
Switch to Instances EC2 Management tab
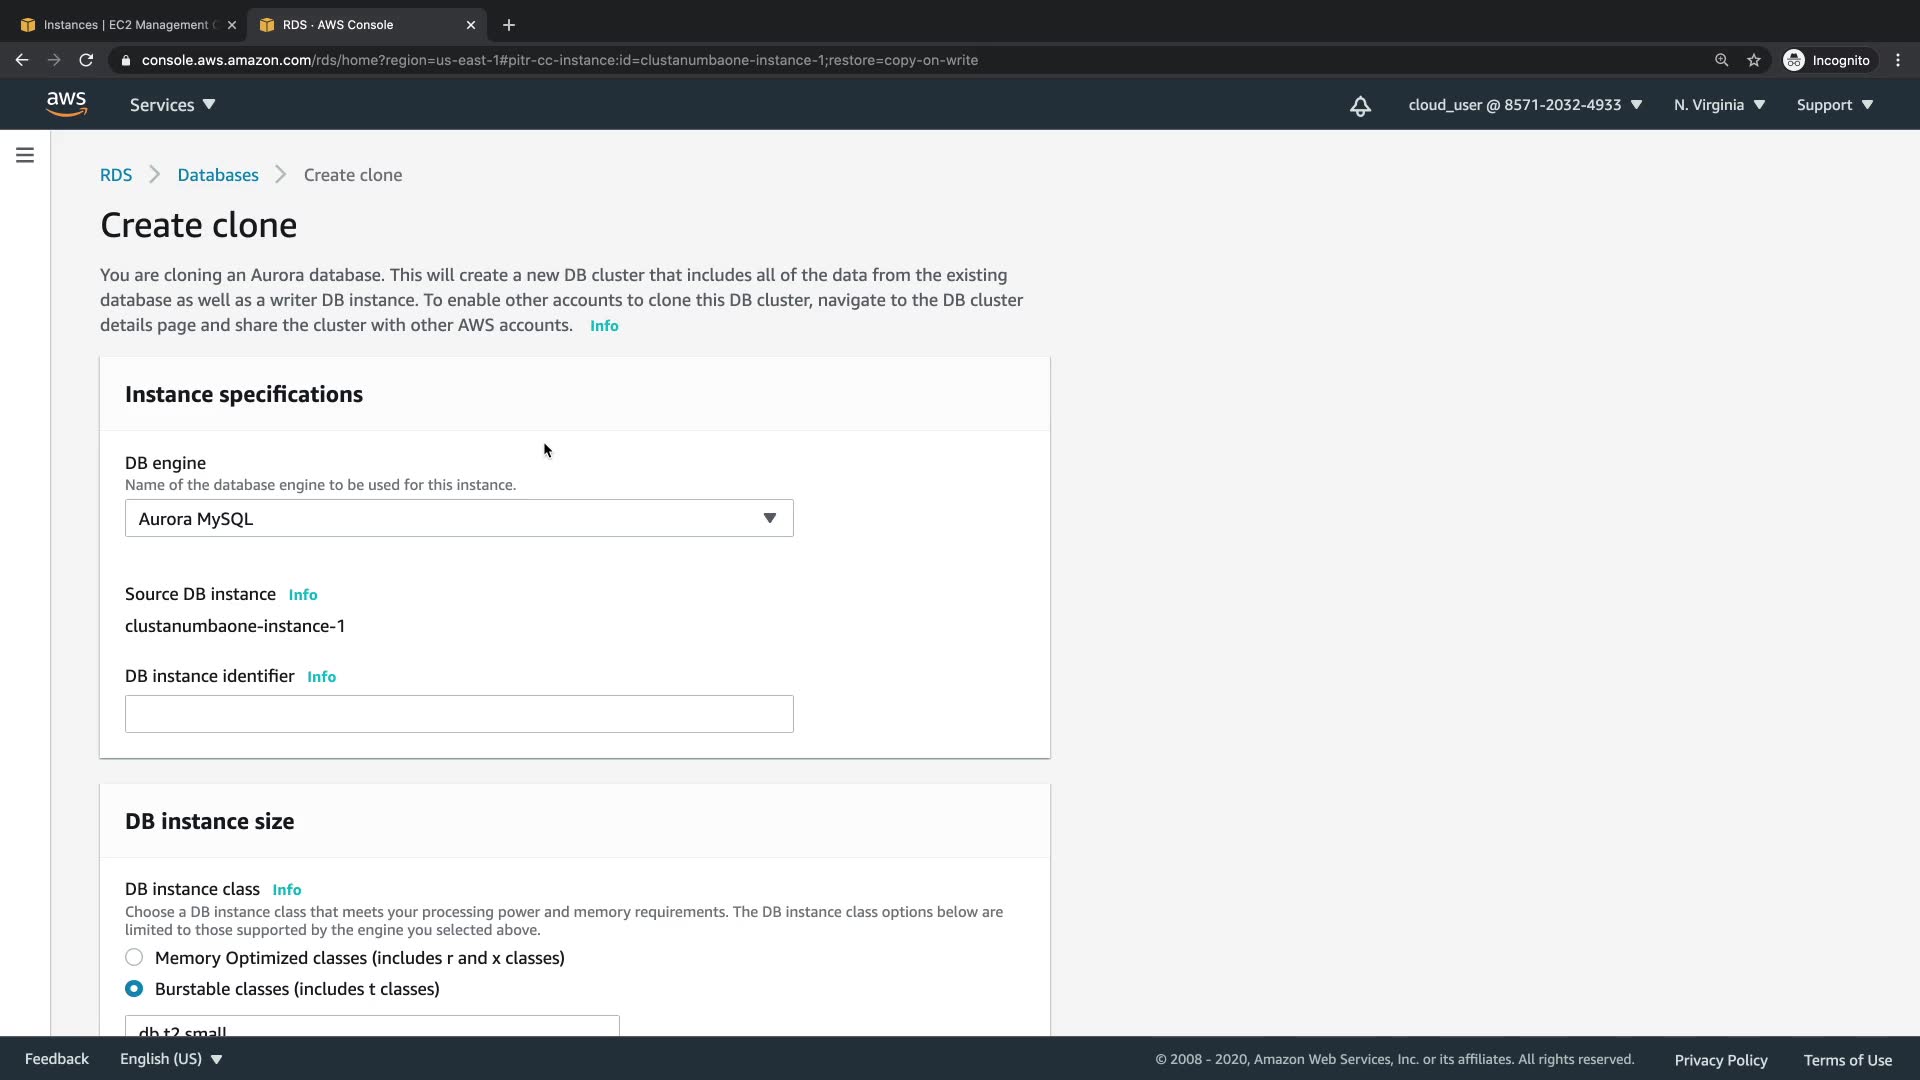pos(125,25)
